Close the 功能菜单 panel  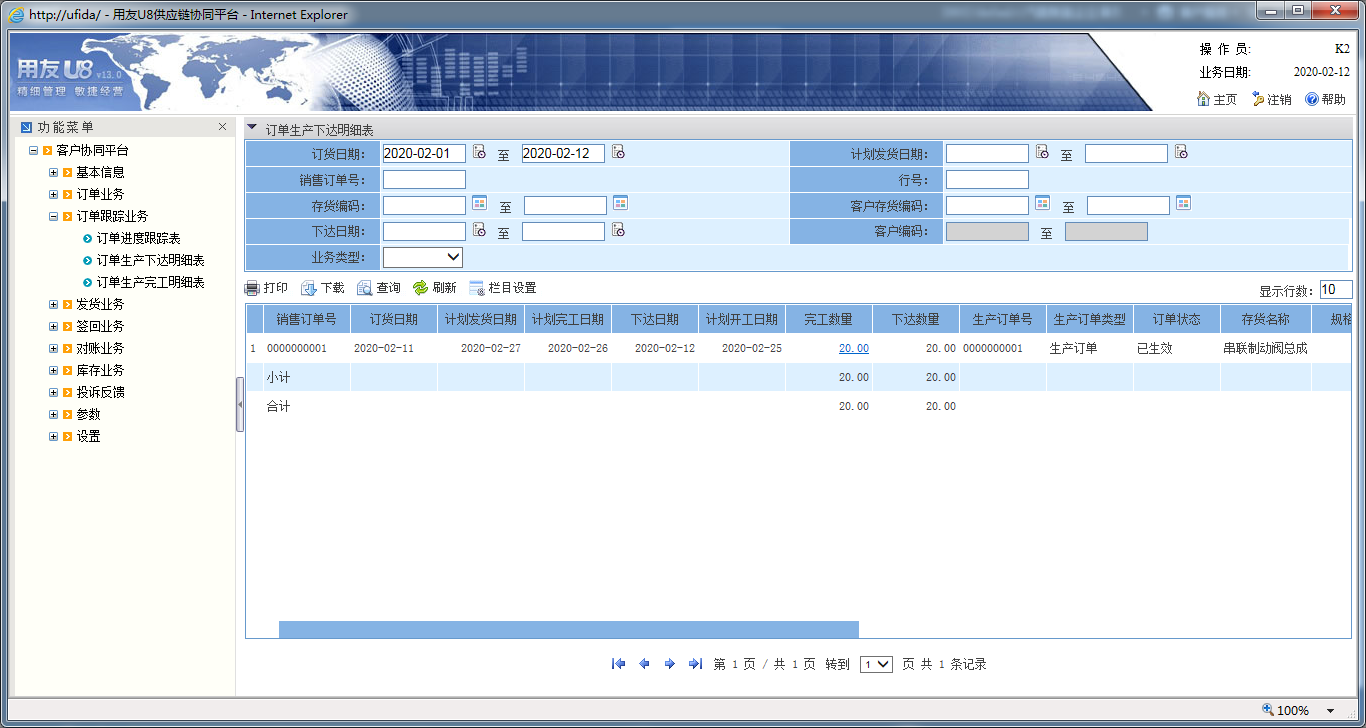(222, 127)
